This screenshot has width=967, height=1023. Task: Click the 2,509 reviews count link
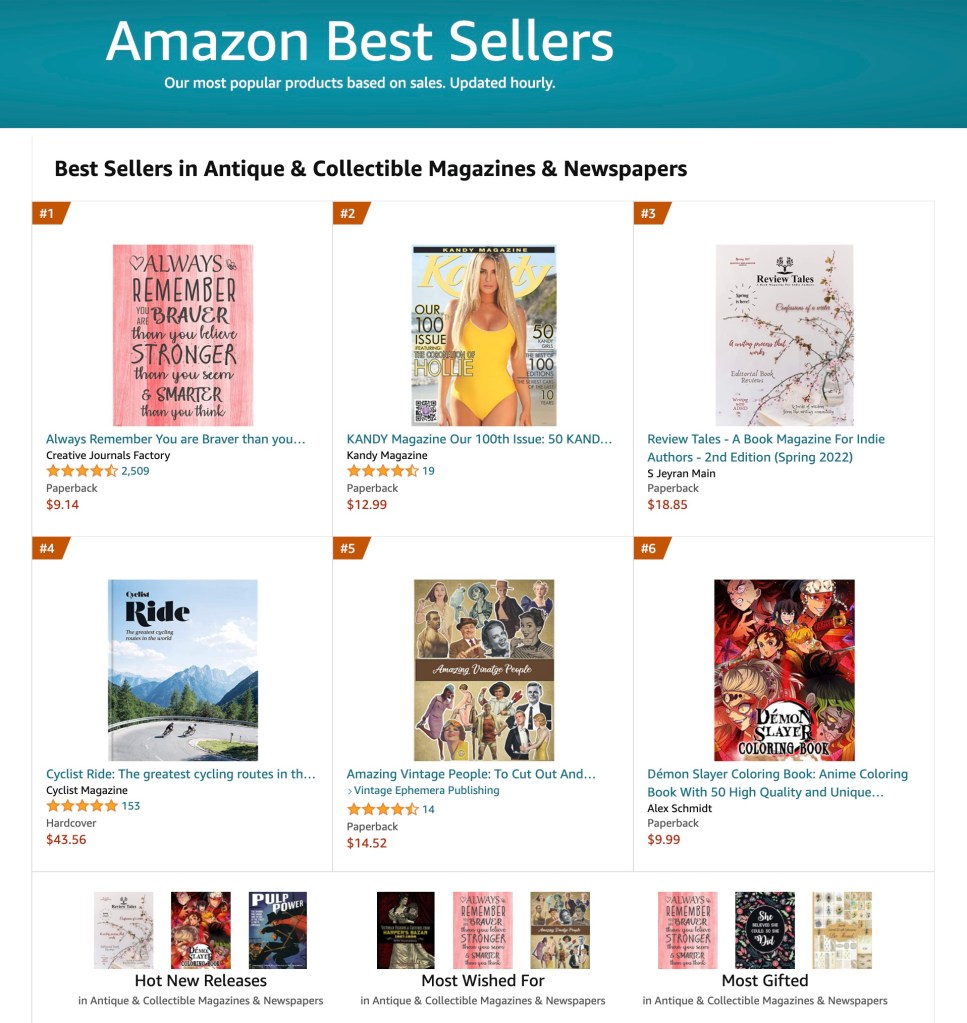[135, 471]
